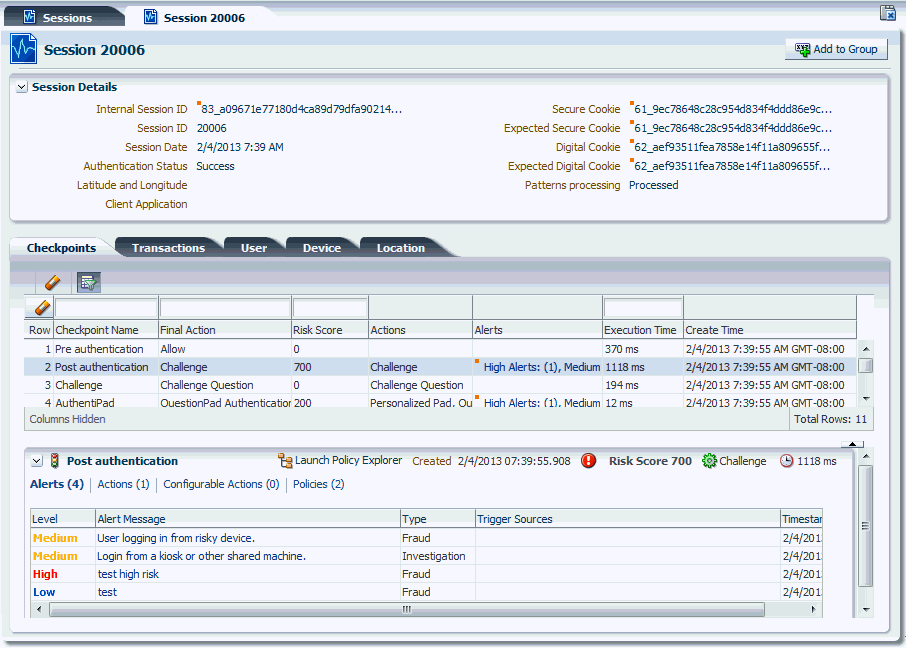
Task: Sort by Risk Score column header
Action: click(x=331, y=330)
